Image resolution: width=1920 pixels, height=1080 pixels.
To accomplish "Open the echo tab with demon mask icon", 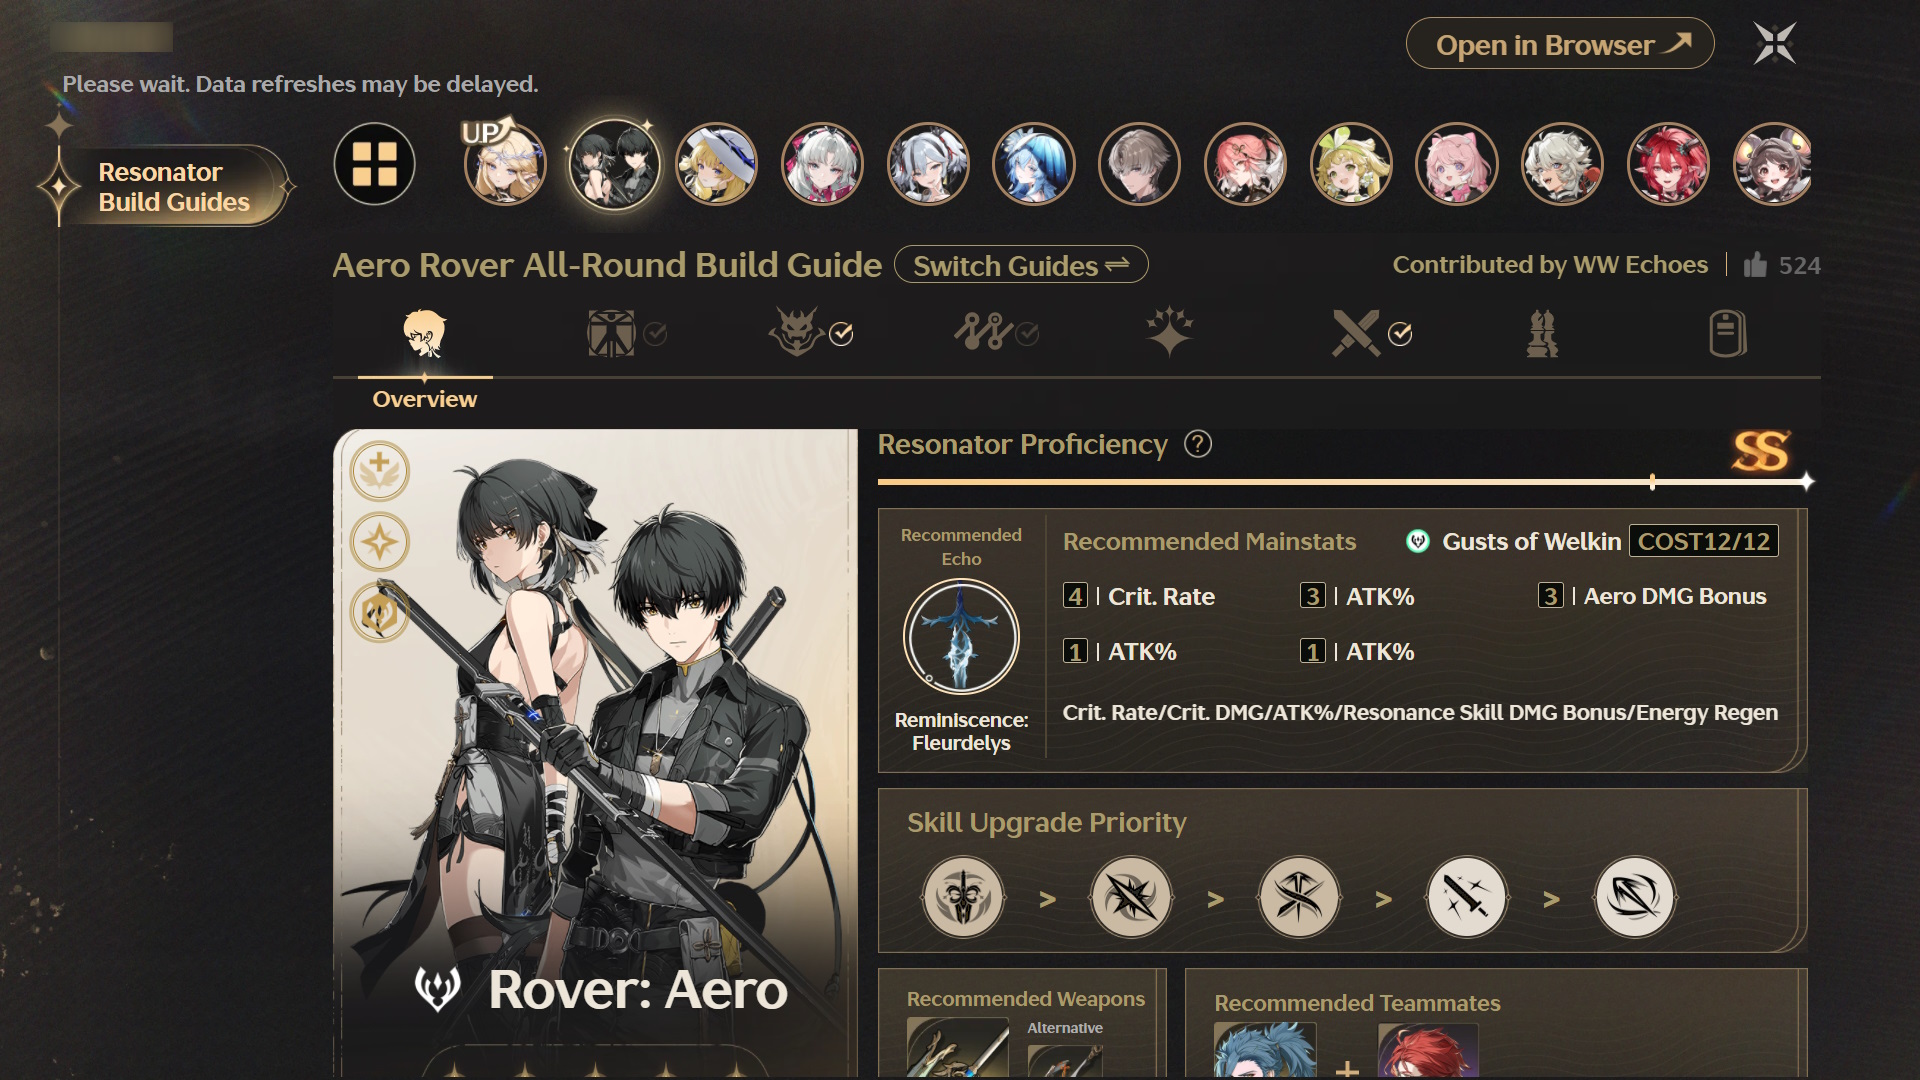I will click(x=796, y=332).
